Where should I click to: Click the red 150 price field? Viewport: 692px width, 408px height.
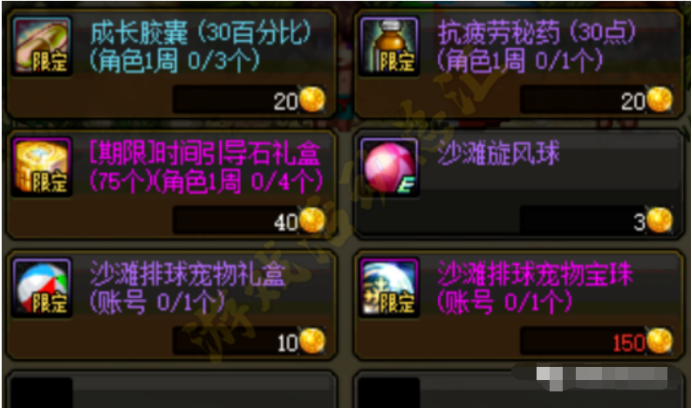pos(597,340)
